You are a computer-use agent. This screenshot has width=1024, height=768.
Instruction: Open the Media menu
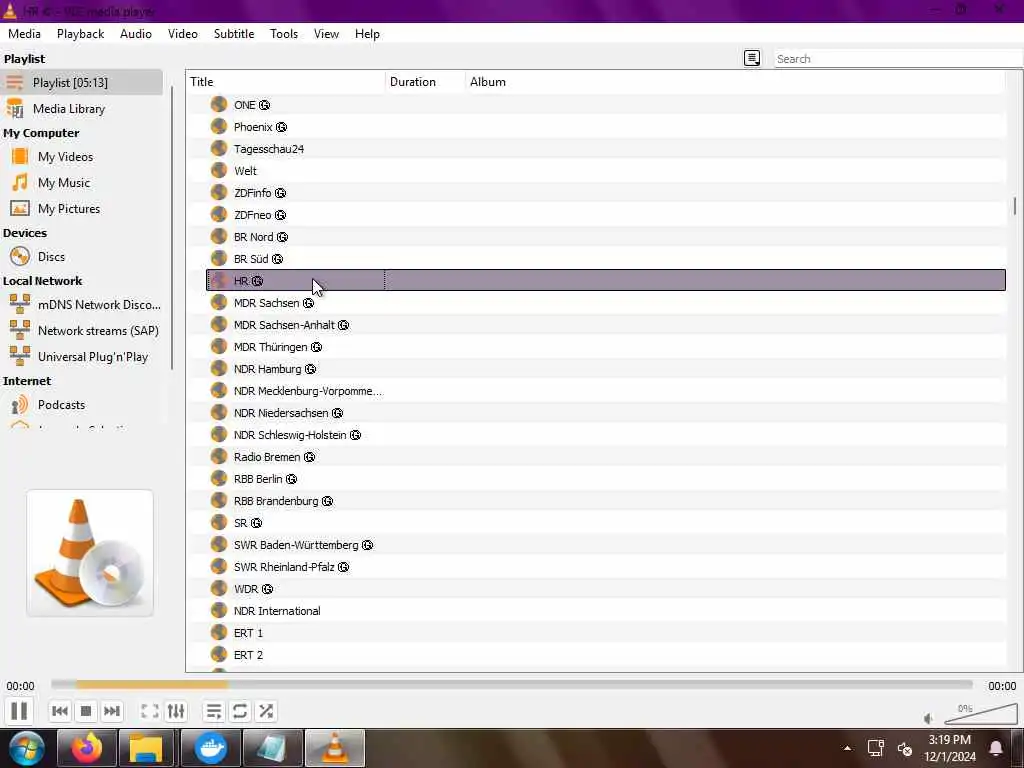24,34
